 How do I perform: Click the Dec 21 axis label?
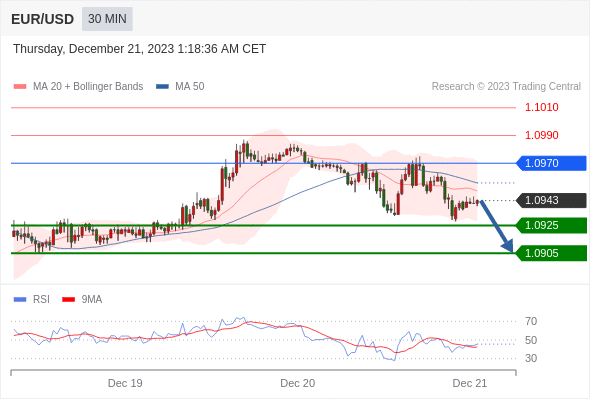470,383
